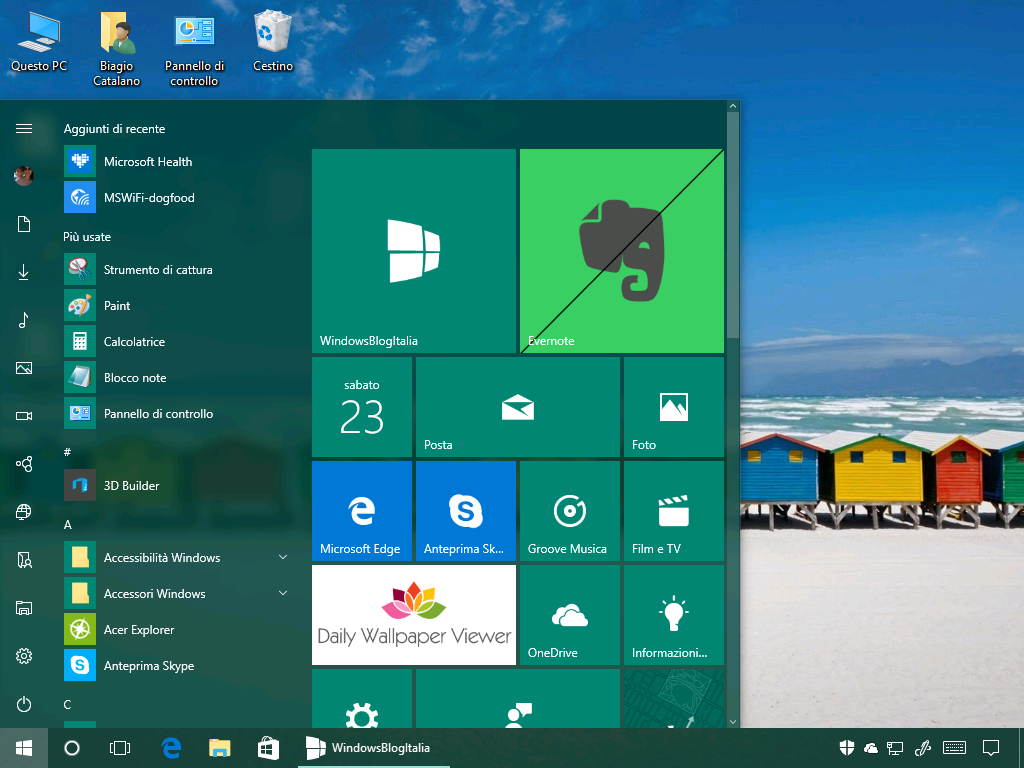Click the C section header

(67, 704)
